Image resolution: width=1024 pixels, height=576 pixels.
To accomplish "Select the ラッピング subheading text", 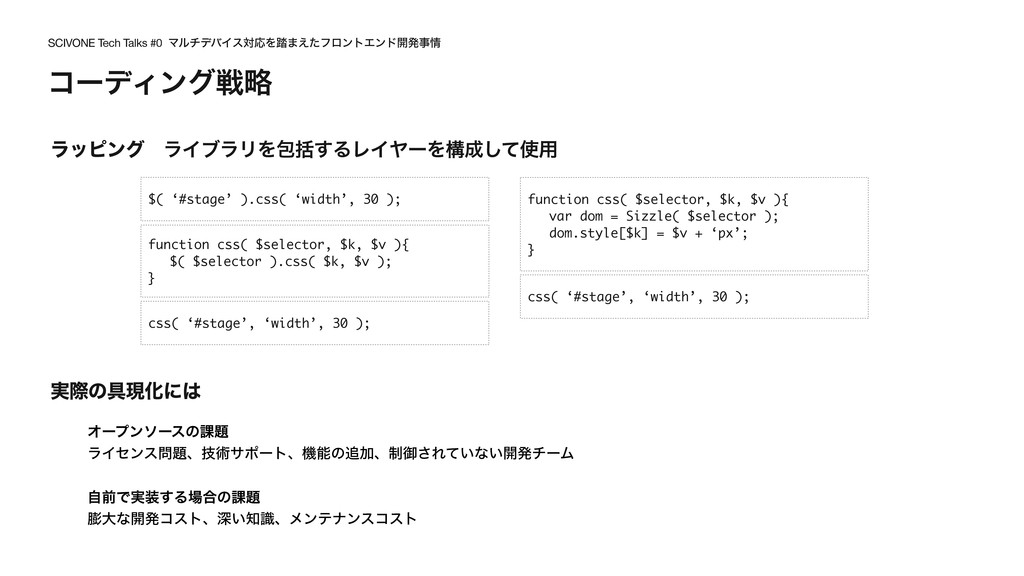I will coord(97,149).
